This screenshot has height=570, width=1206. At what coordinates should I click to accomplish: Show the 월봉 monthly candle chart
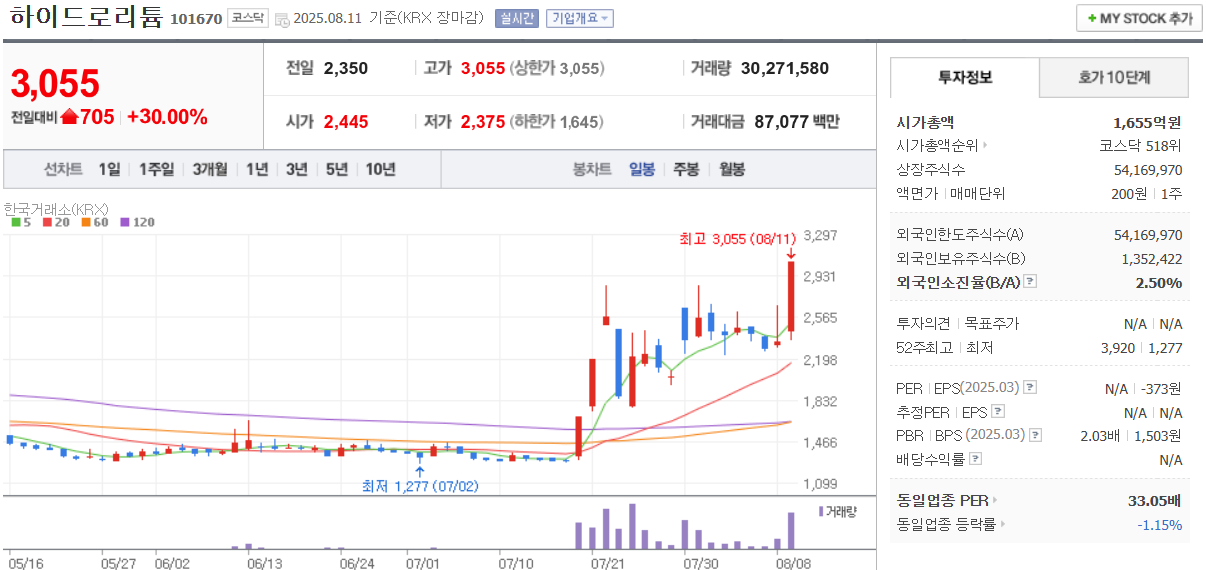pos(732,169)
